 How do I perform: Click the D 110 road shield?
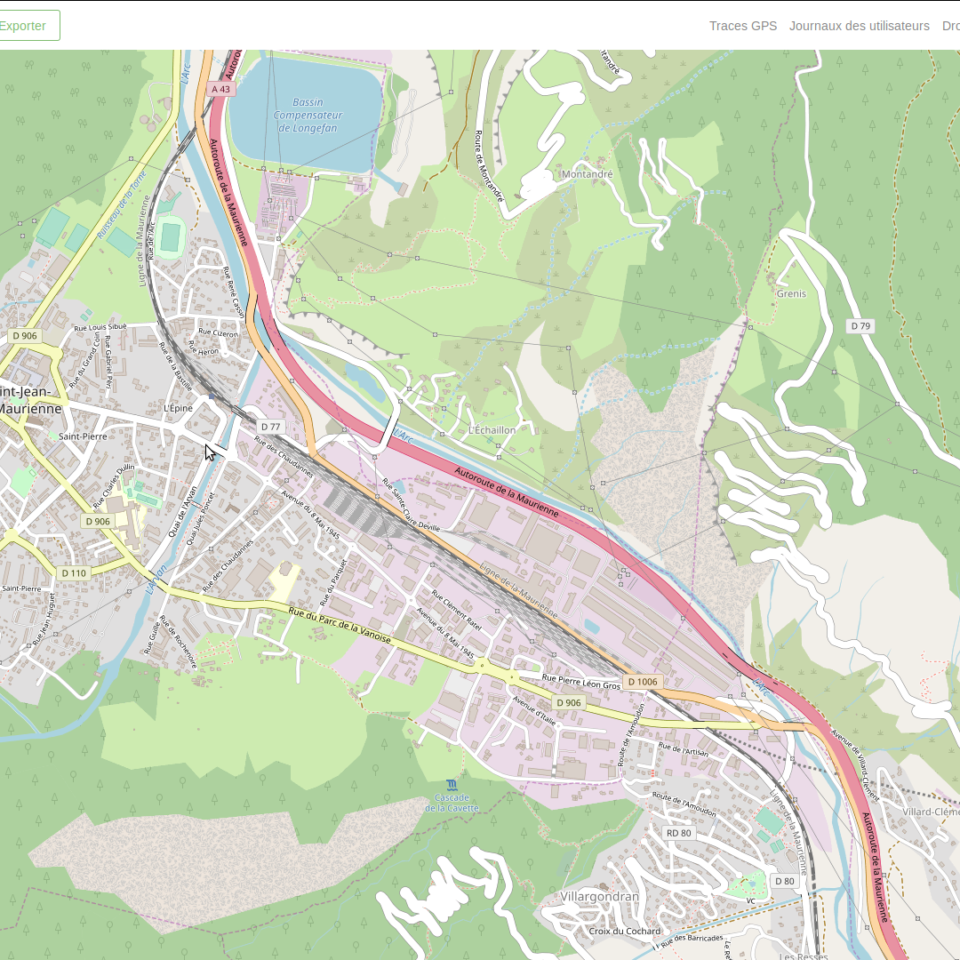(73, 573)
